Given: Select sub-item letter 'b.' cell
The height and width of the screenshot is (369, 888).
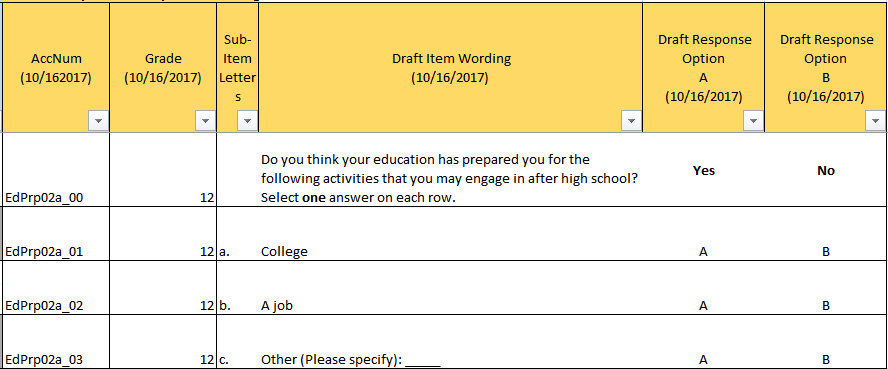Looking at the screenshot, I should point(238,288).
